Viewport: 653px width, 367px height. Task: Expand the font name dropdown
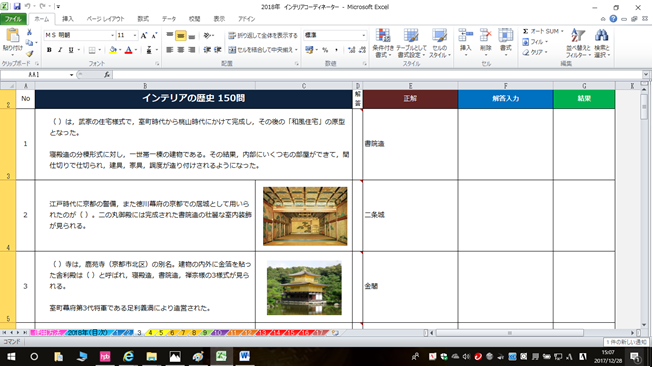(x=112, y=35)
